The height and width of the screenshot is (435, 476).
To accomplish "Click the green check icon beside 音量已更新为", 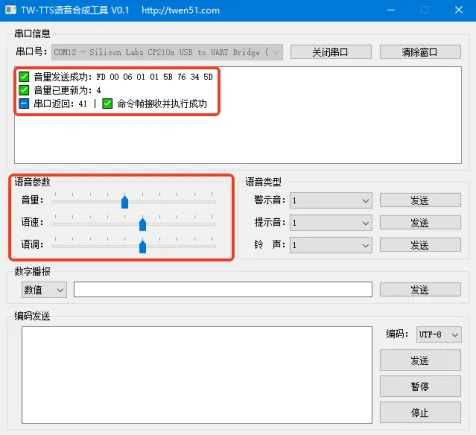I will [24, 90].
